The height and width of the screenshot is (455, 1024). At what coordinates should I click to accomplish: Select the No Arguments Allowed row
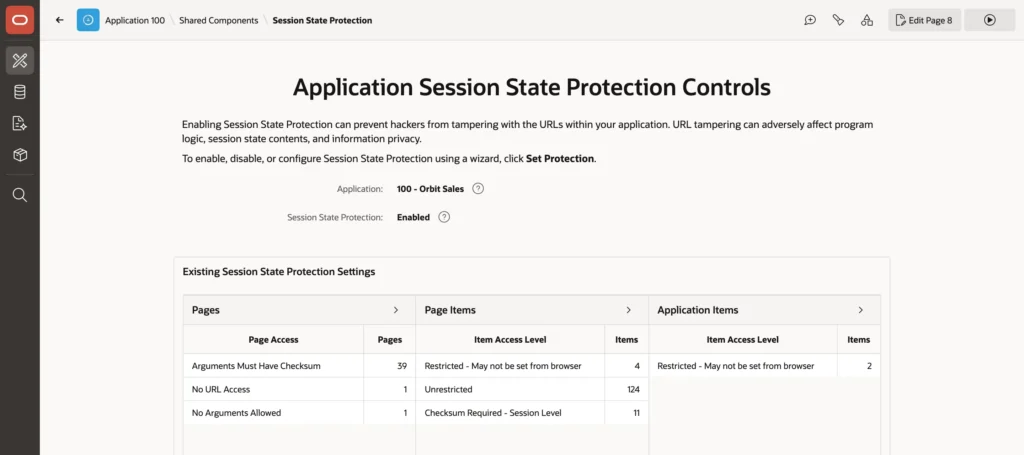coord(299,413)
